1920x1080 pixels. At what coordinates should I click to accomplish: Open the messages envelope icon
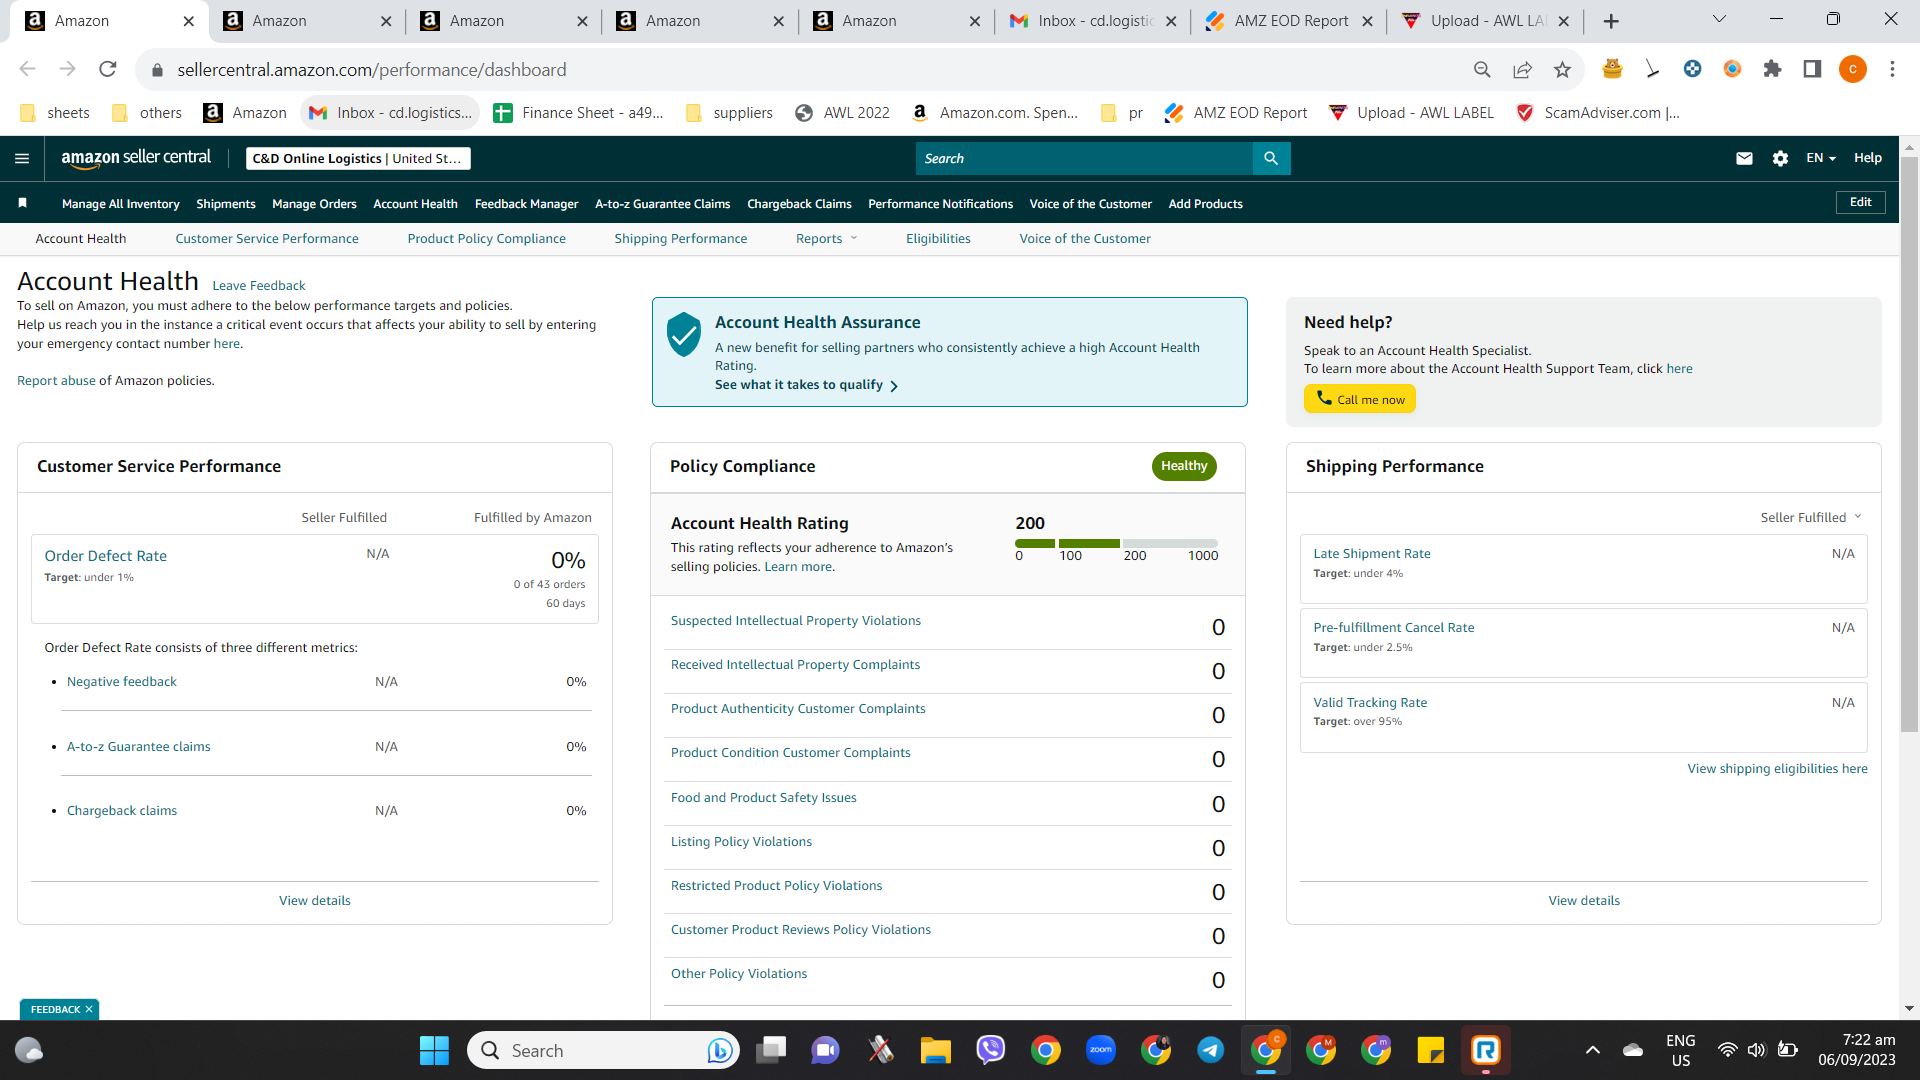click(x=1744, y=158)
